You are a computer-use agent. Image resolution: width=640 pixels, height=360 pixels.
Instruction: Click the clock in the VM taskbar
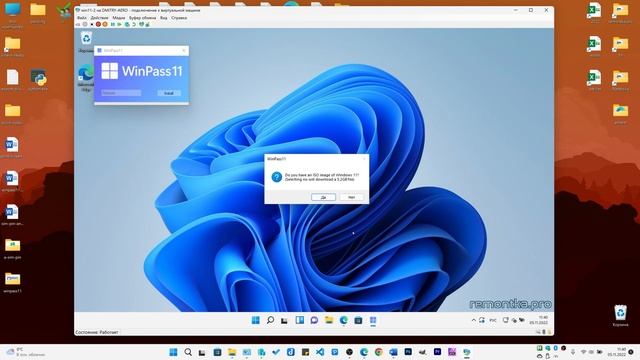tap(539, 320)
